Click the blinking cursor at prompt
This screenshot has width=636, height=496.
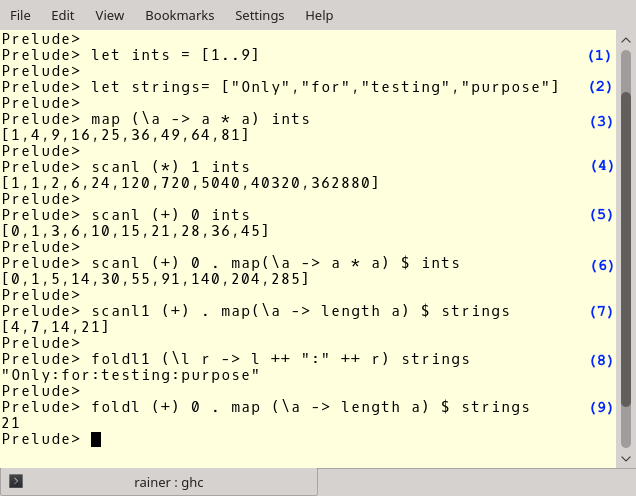pyautogui.click(x=96, y=439)
